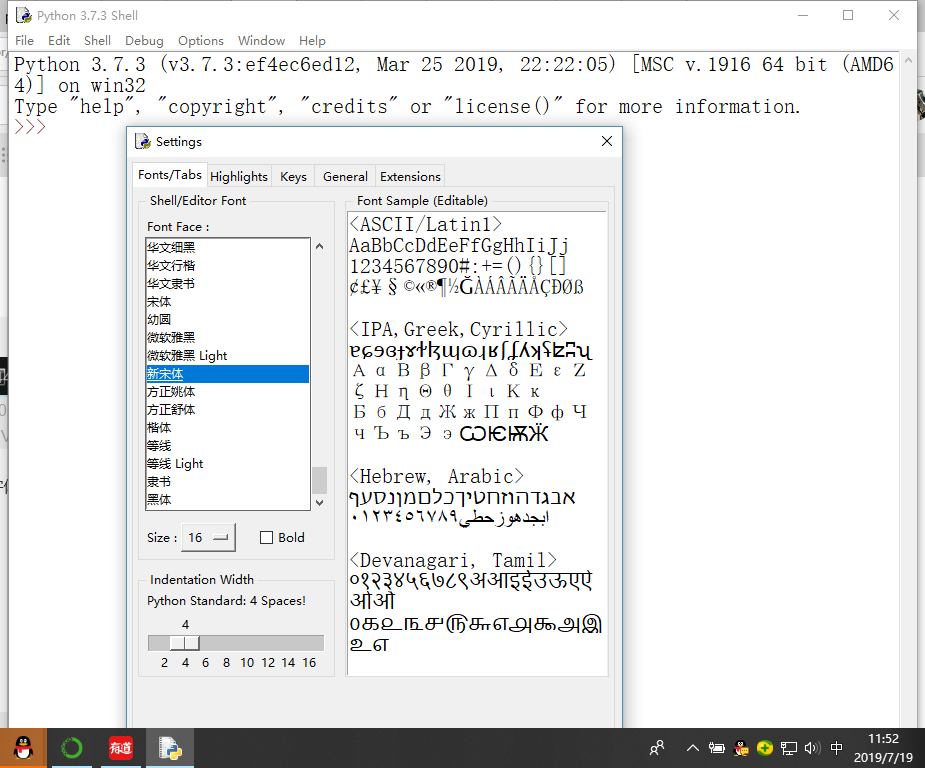Image resolution: width=925 pixels, height=768 pixels.
Task: Select font 微软雅黑 without Light
Action: pyautogui.click(x=228, y=337)
